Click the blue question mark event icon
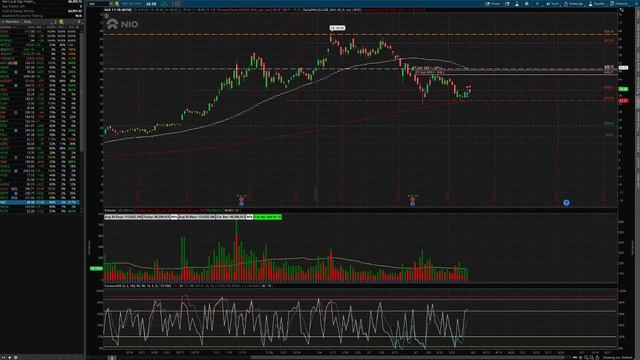The image size is (640, 360). (566, 202)
